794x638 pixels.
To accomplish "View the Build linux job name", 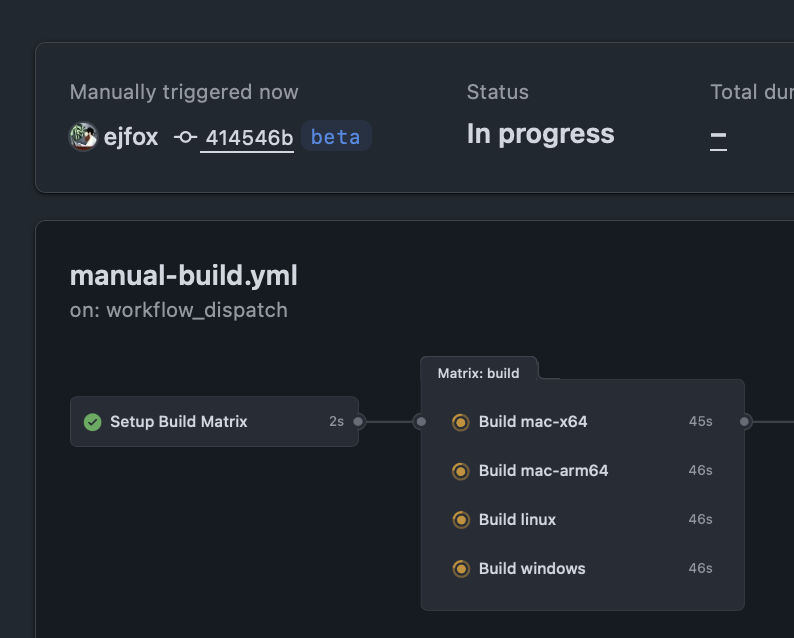I will 517,520.
